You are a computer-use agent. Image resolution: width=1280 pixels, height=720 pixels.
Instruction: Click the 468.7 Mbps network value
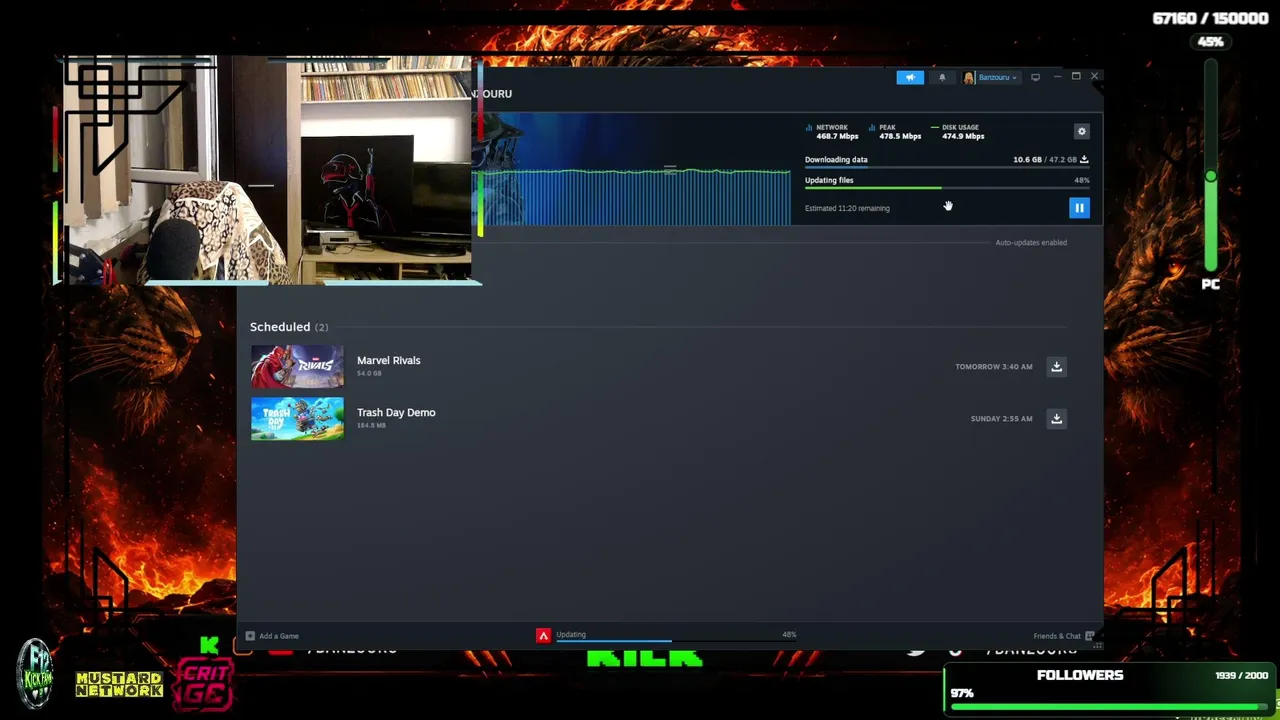click(x=837, y=136)
